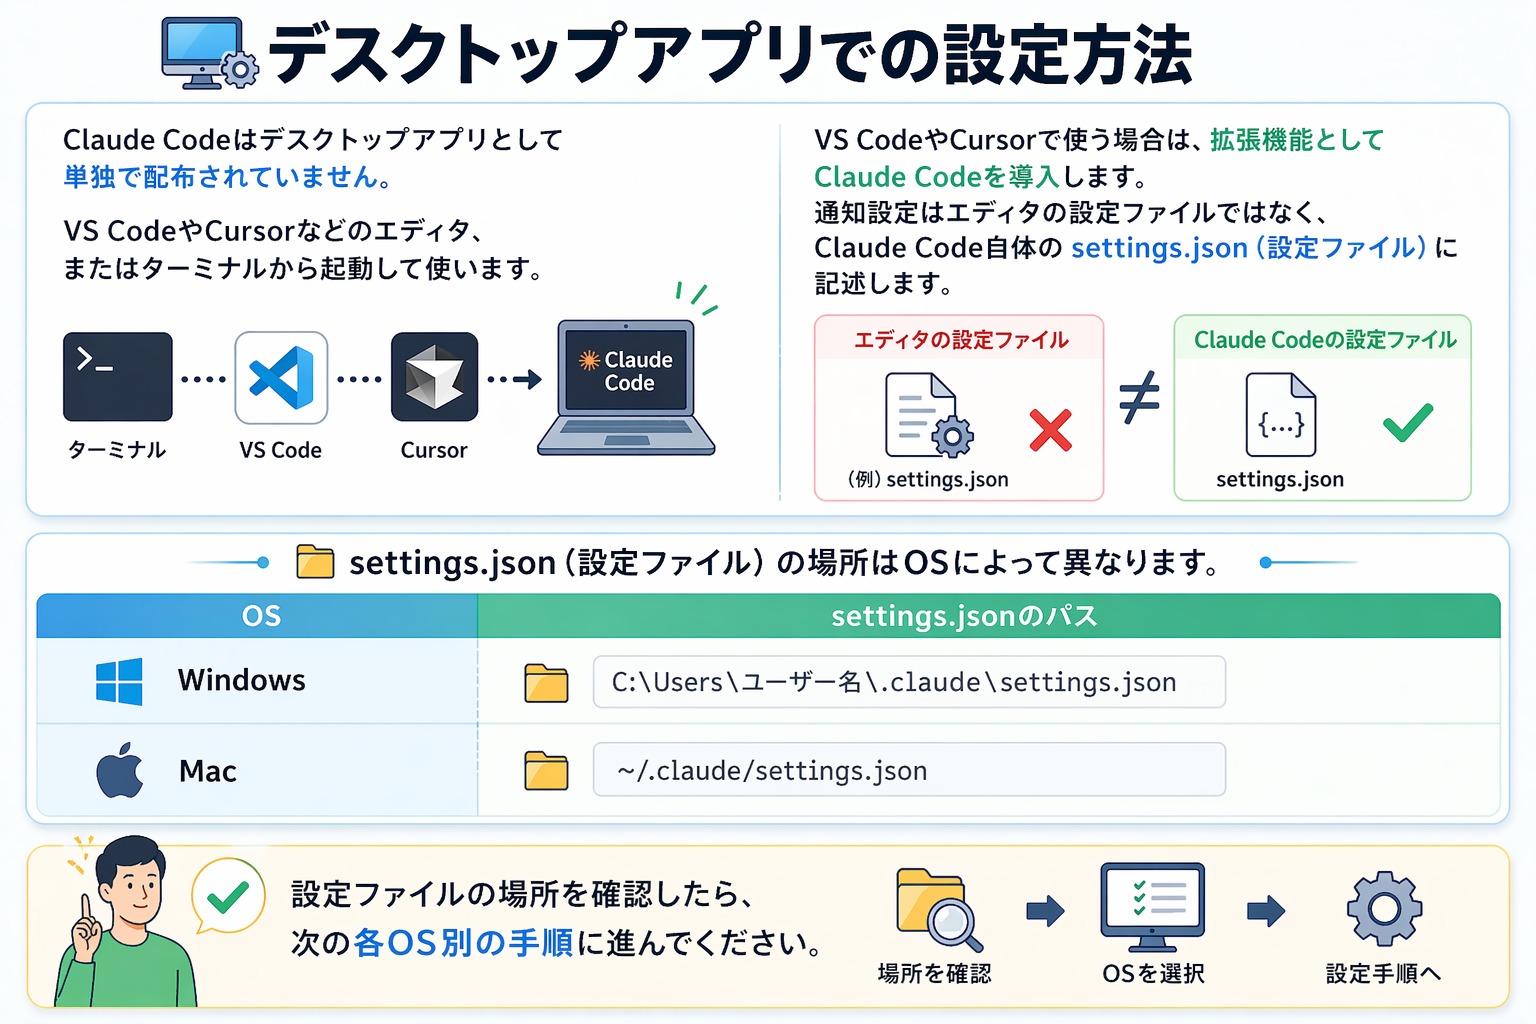Click the green check mark beside settings.json
The width and height of the screenshot is (1536, 1024).
[x=1408, y=422]
